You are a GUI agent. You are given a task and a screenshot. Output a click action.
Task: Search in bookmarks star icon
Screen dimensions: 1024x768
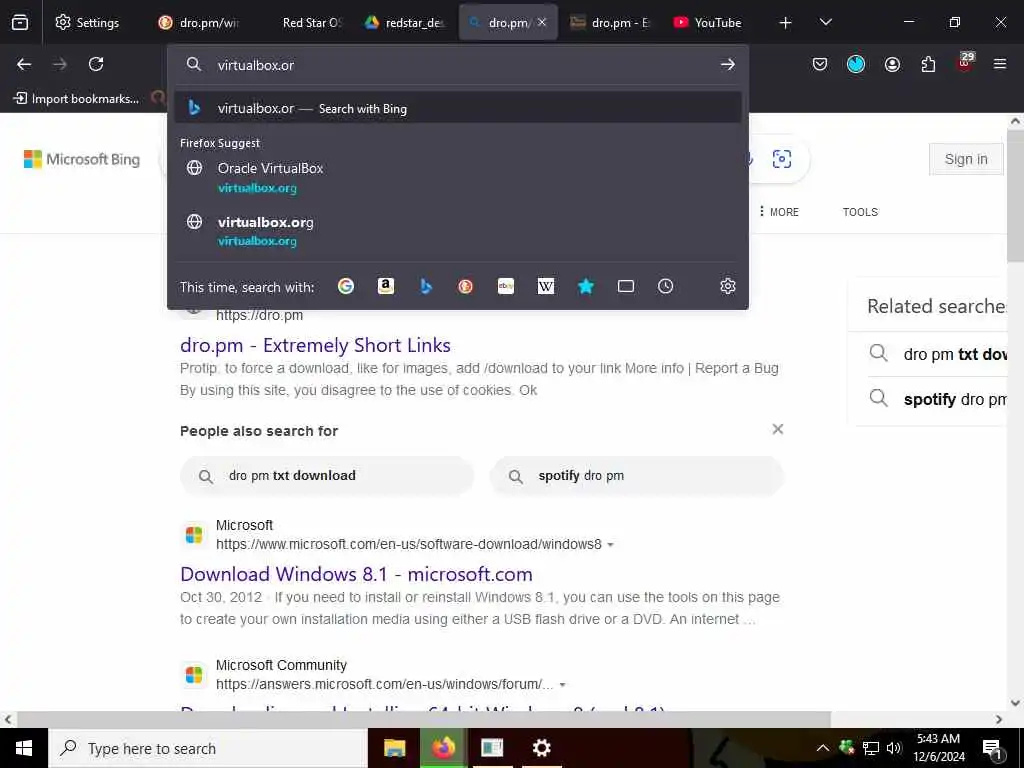coord(586,286)
